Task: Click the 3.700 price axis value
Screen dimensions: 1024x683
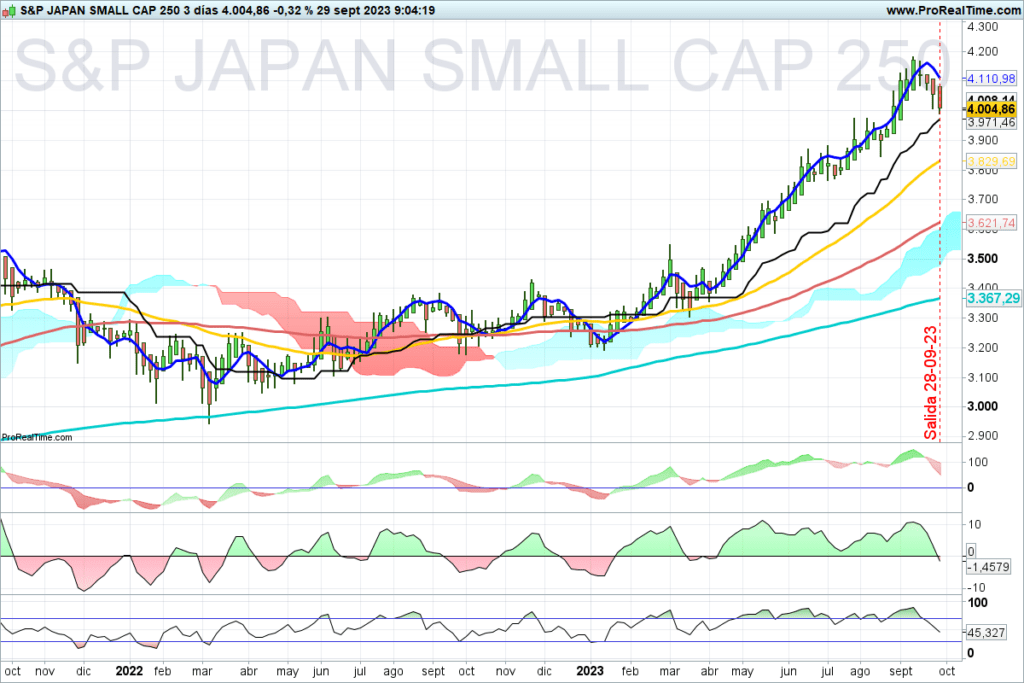Action: tap(982, 199)
